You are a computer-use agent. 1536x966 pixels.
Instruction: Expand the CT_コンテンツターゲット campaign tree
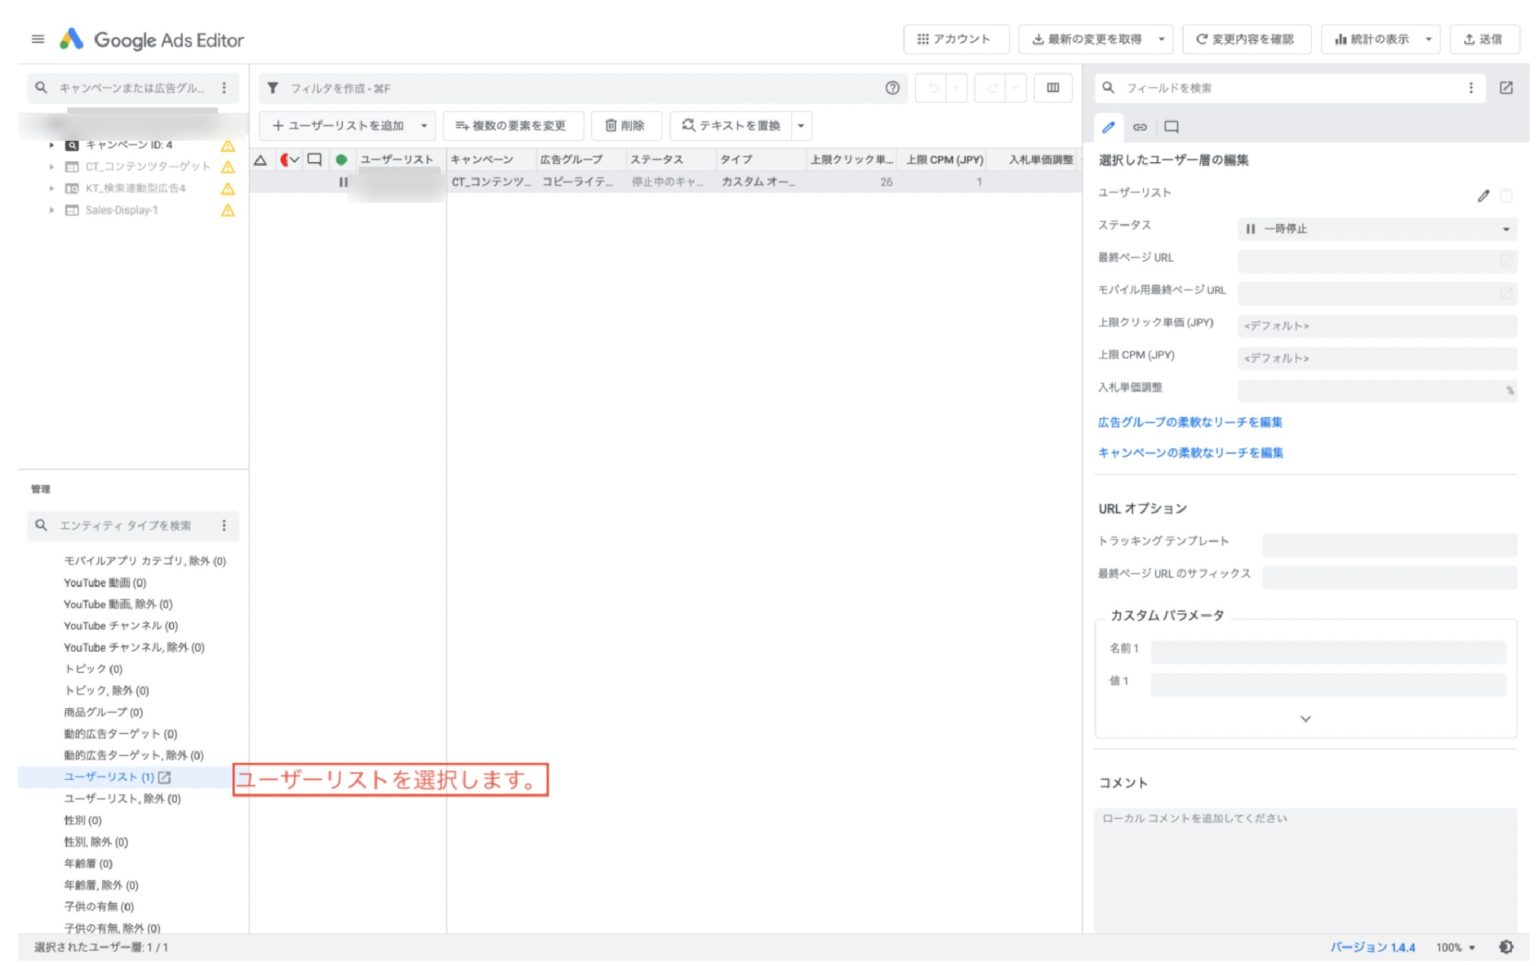pos(52,167)
